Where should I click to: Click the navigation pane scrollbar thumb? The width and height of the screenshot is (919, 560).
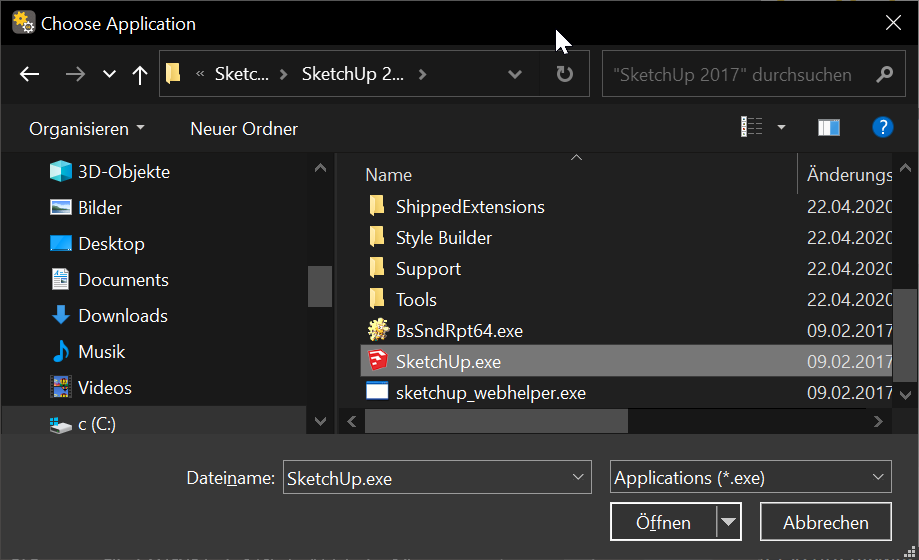tap(320, 286)
